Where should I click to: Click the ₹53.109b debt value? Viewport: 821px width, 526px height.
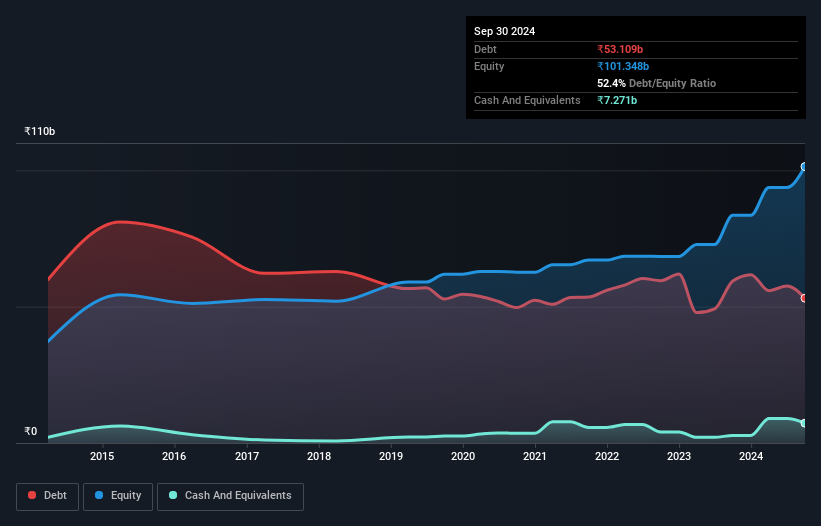pos(620,49)
